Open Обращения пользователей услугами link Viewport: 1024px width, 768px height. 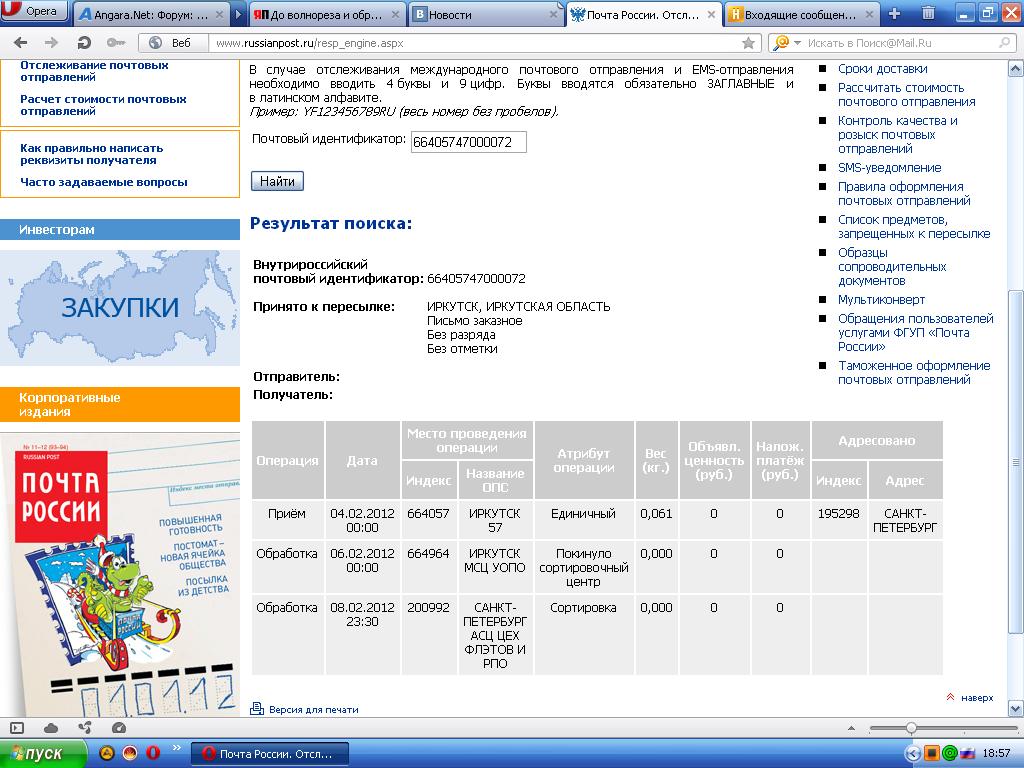916,332
